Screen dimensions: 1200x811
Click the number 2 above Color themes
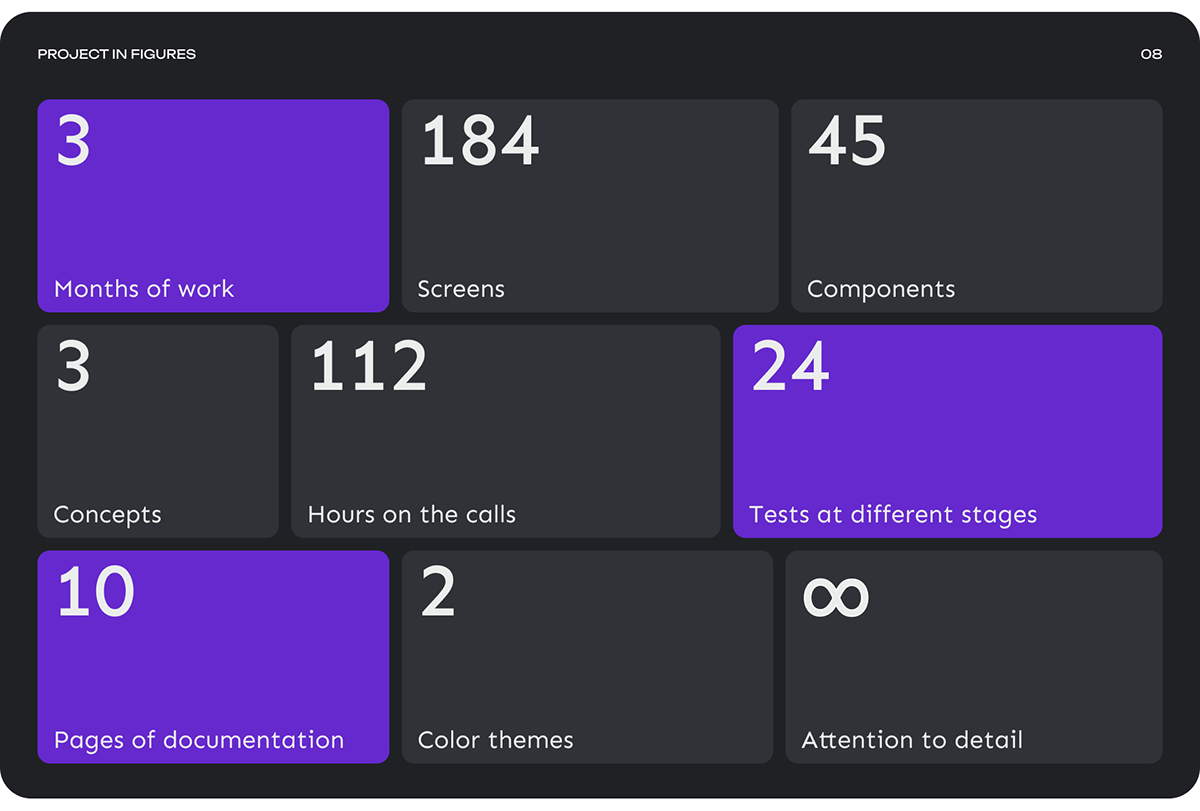click(438, 592)
